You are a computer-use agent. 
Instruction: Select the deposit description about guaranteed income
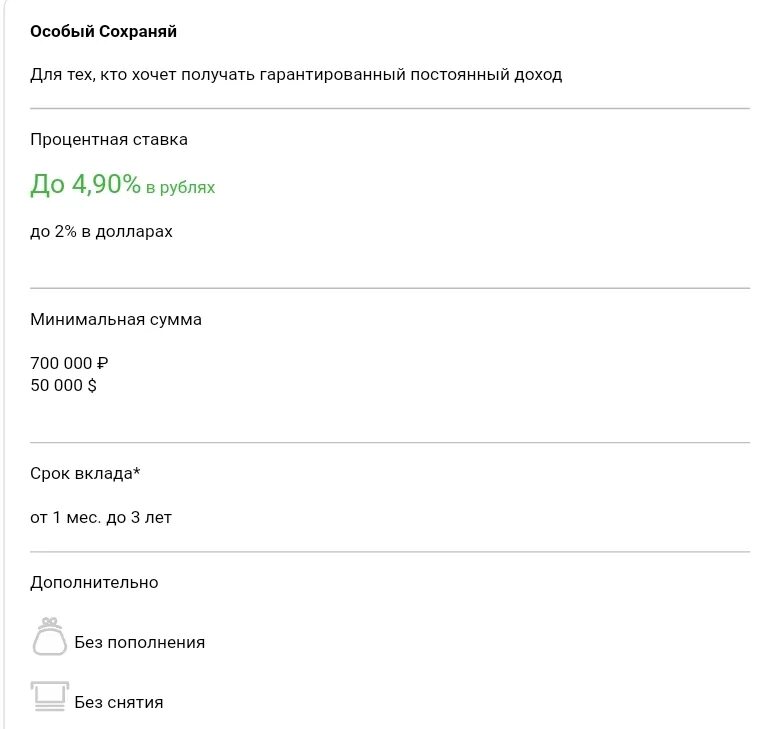(x=296, y=75)
